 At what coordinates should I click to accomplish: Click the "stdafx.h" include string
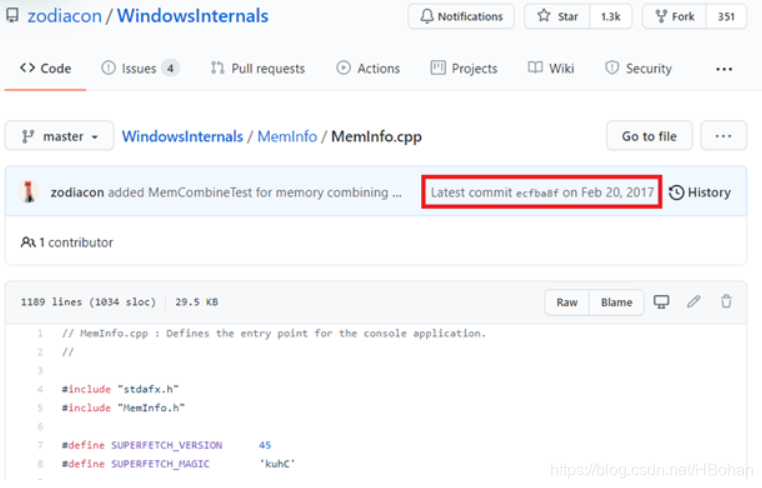click(148, 389)
